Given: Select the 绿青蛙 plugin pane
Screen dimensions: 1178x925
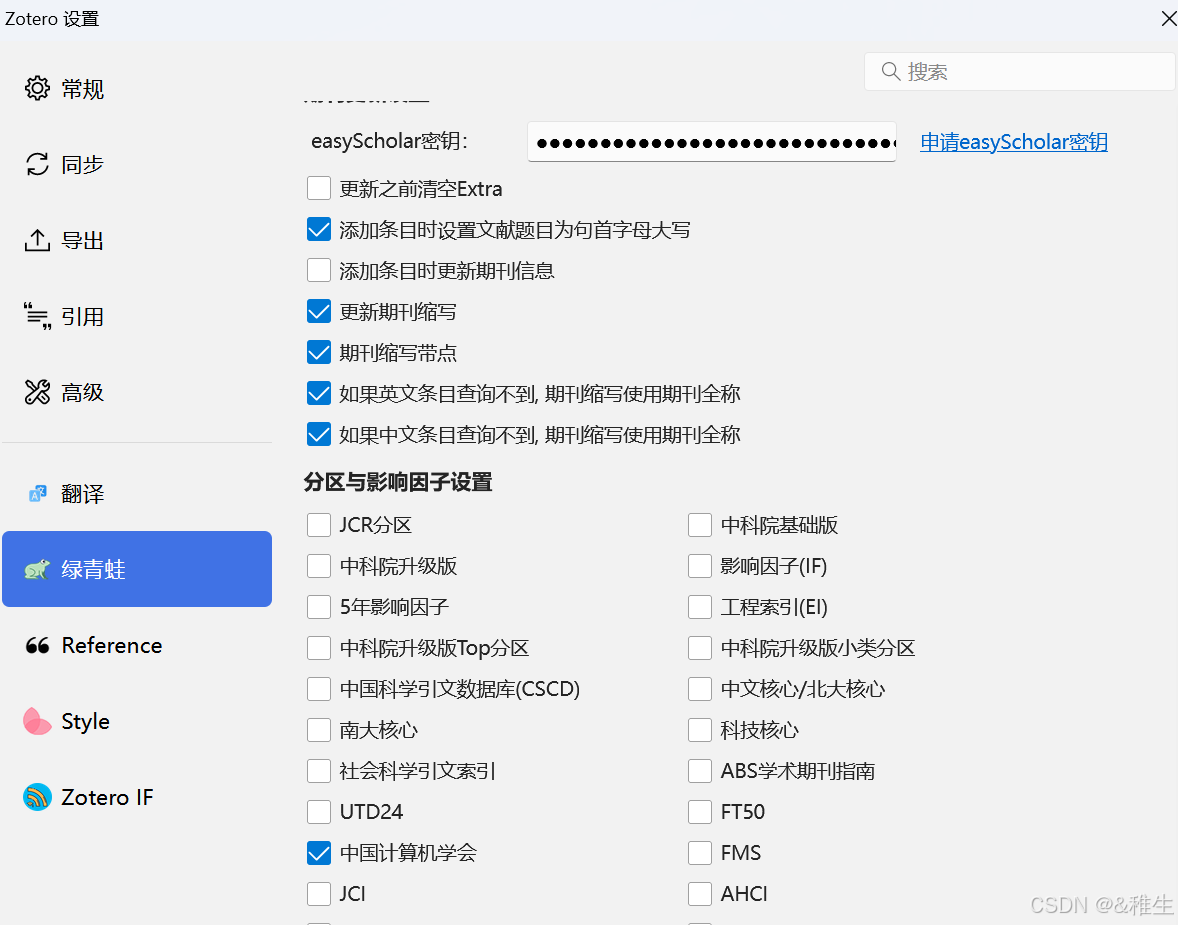Looking at the screenshot, I should [137, 569].
